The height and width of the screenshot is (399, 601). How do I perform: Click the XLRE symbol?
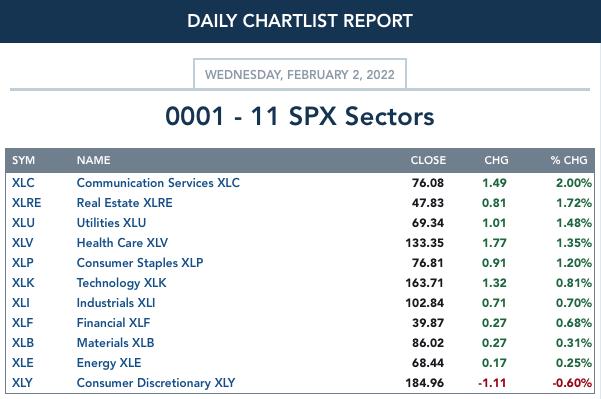pyautogui.click(x=26, y=203)
